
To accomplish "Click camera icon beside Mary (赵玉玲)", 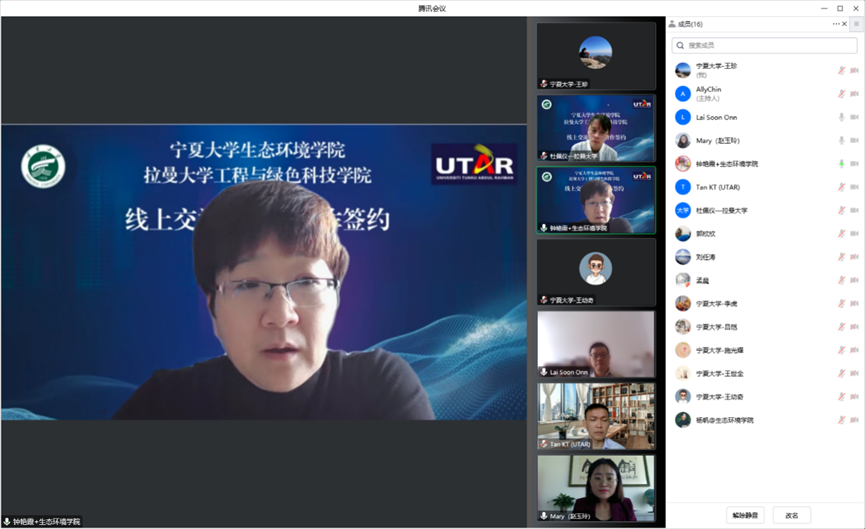I will [854, 140].
